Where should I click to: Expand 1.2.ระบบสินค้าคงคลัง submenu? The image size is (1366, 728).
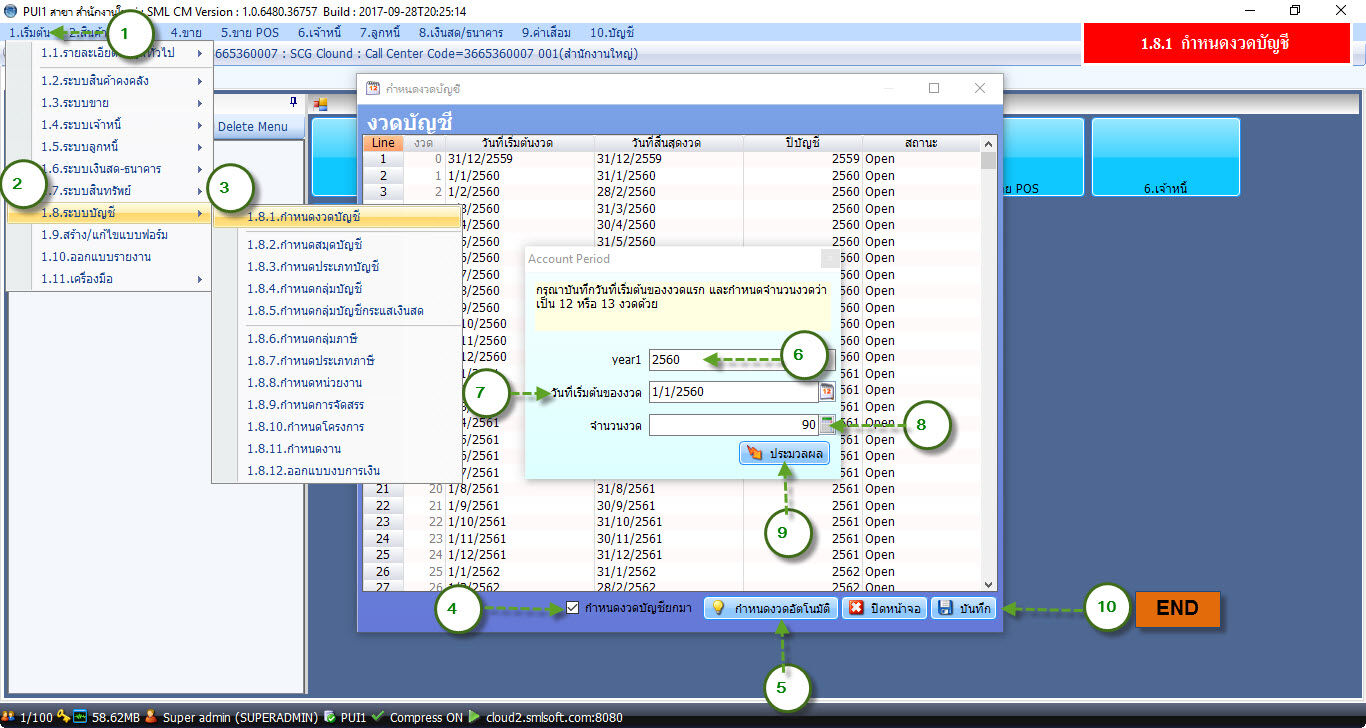(x=109, y=81)
